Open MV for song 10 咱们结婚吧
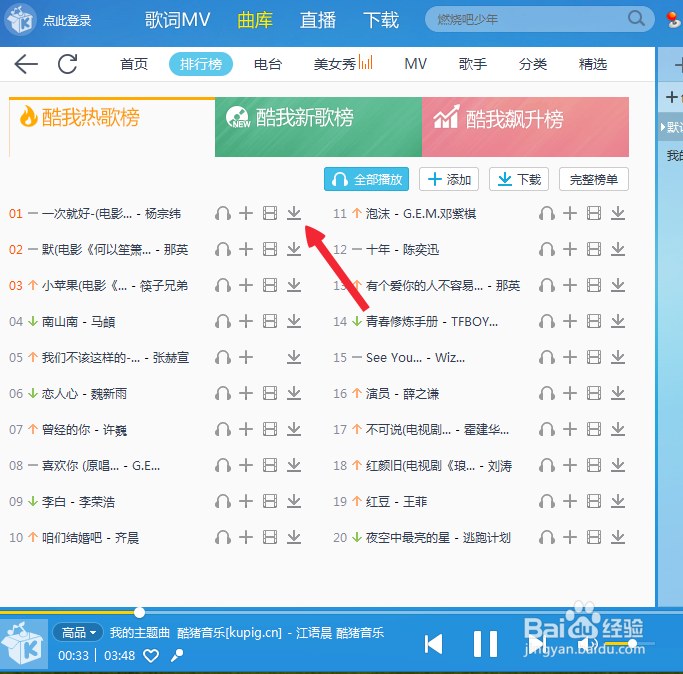Screen dimensions: 683x674 coord(270,537)
